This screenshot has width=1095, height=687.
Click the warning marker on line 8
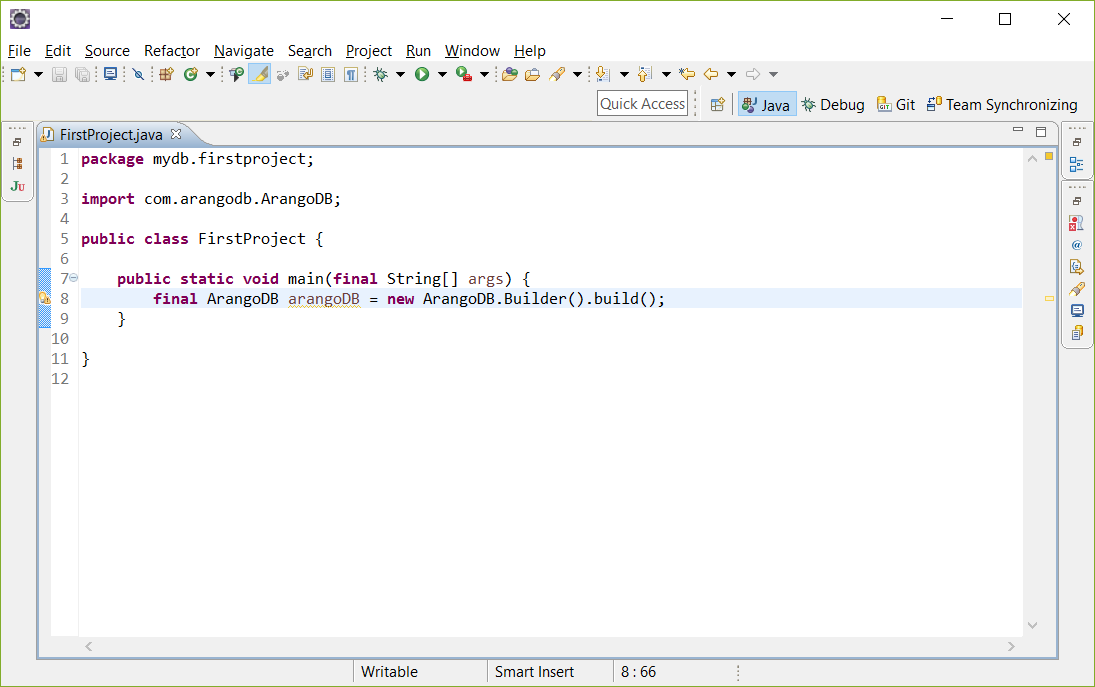(x=45, y=298)
